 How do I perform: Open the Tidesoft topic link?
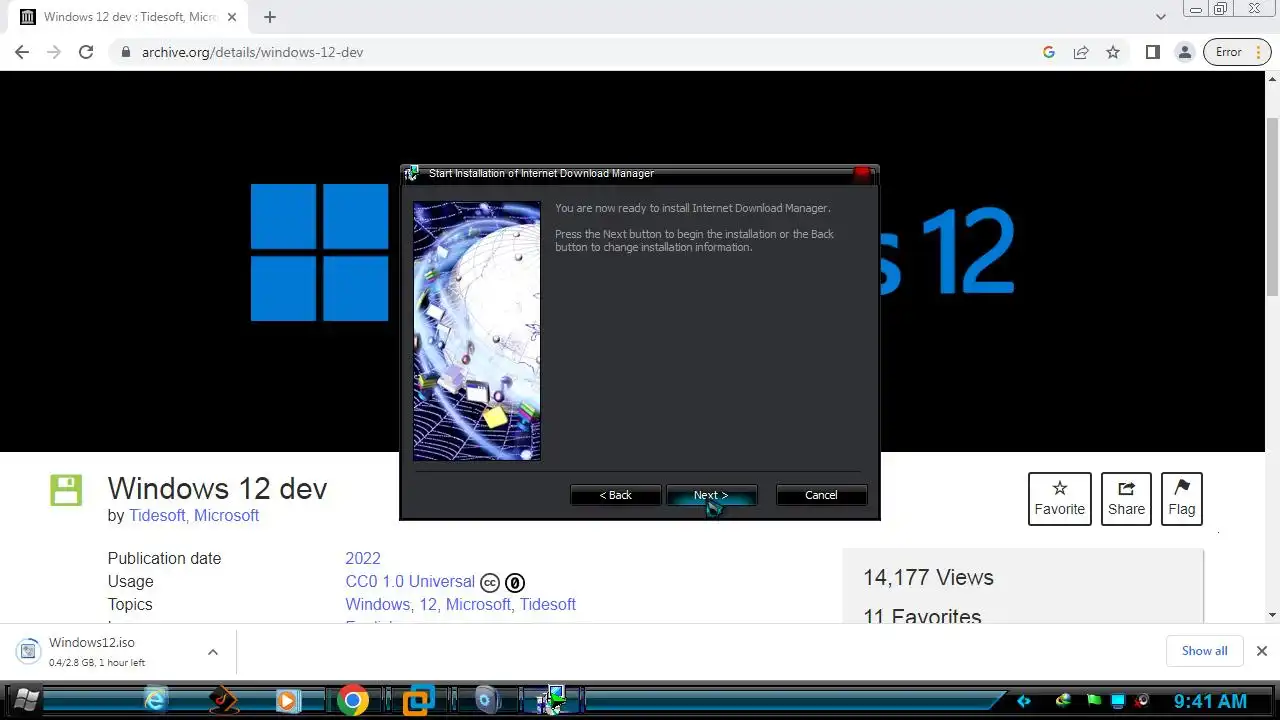[548, 604]
